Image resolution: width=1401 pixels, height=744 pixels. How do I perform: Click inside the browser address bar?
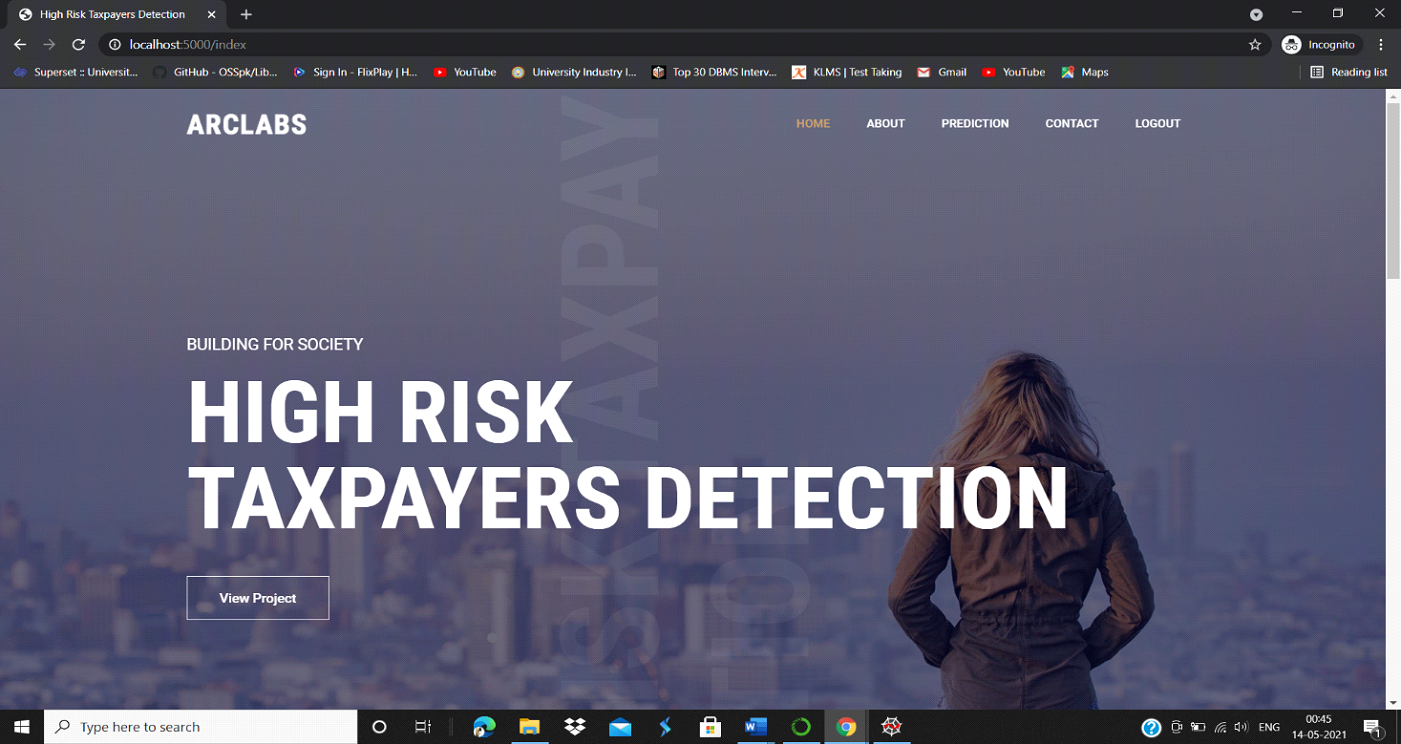tap(600, 44)
